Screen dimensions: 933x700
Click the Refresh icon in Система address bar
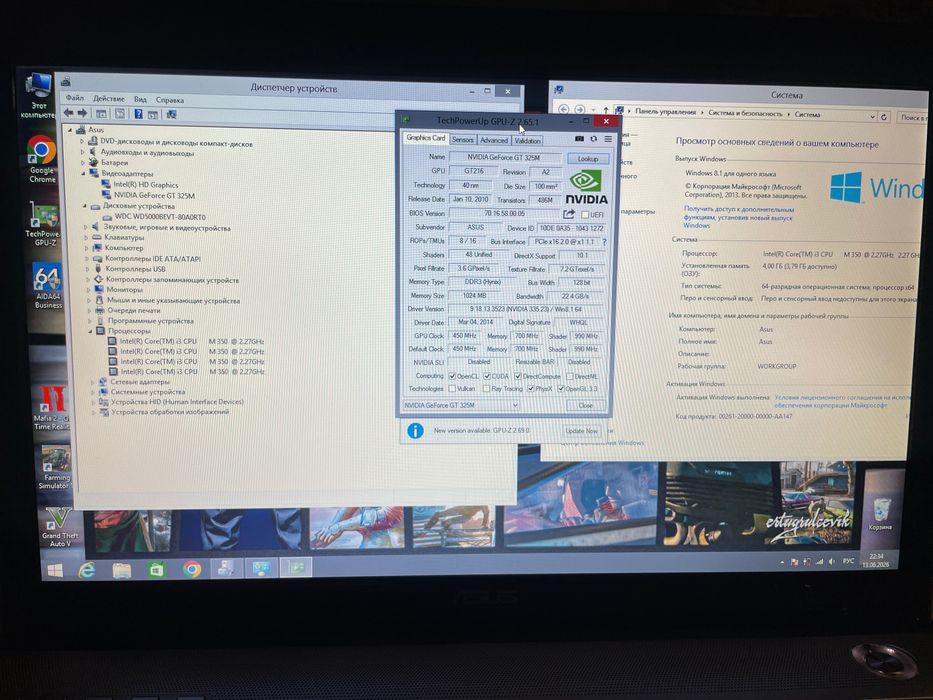click(x=884, y=117)
